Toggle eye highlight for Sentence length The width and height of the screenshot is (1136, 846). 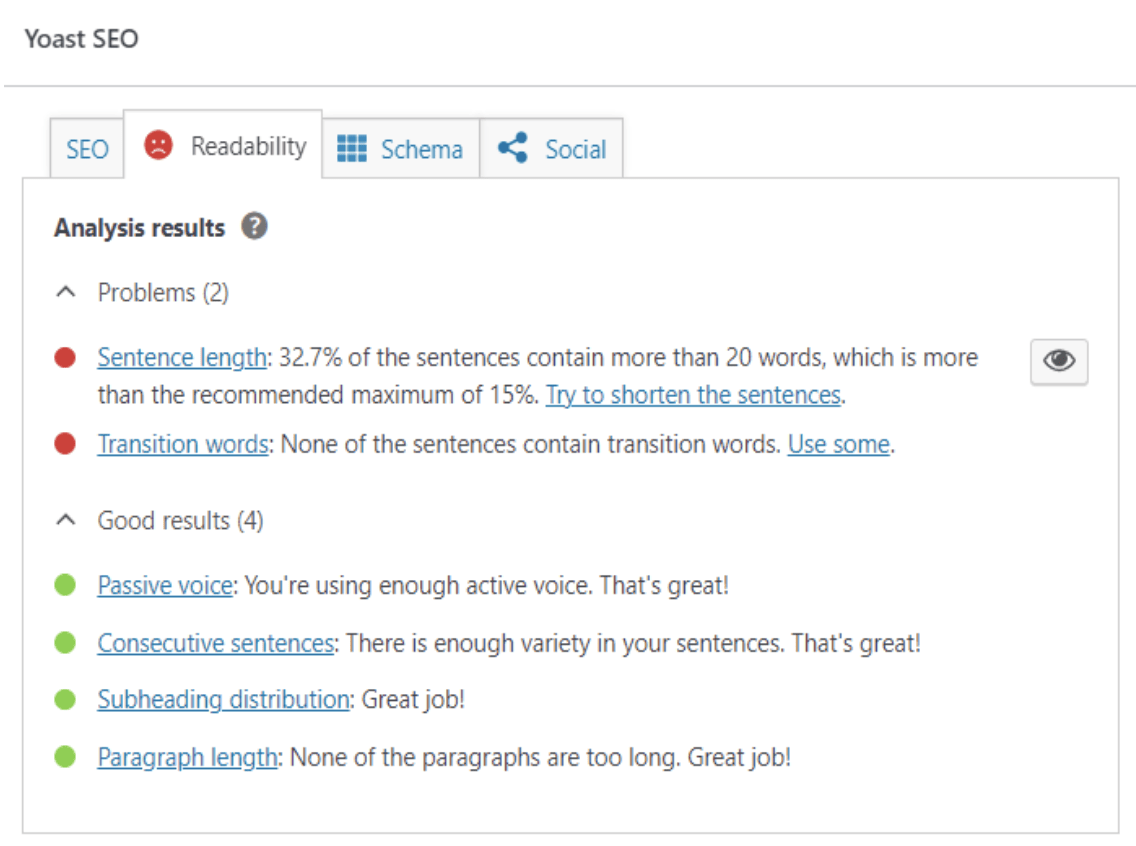1058,361
